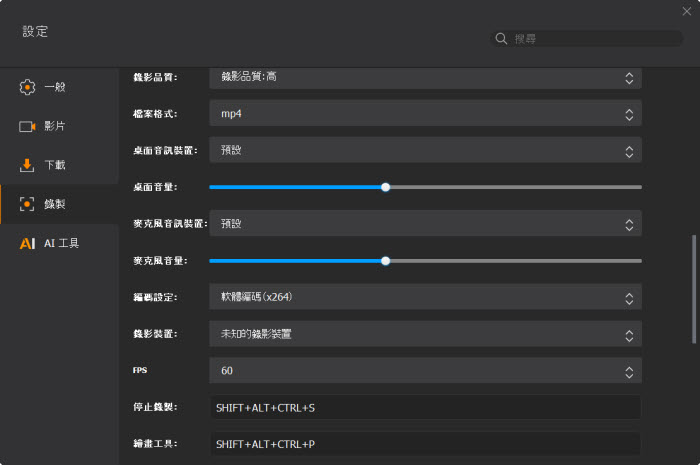Click the 繪畫工具 hotkey field

point(425,444)
